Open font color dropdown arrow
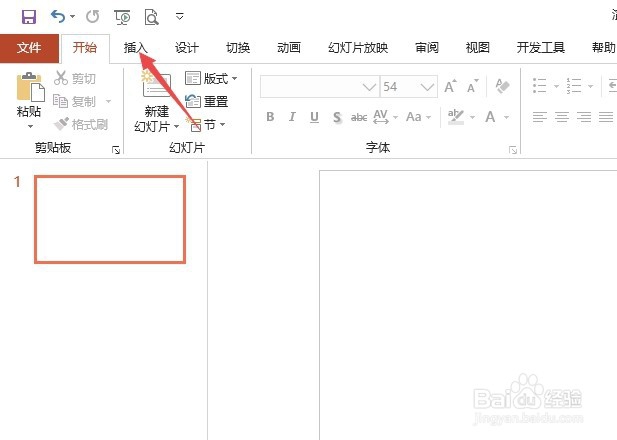 pos(506,117)
